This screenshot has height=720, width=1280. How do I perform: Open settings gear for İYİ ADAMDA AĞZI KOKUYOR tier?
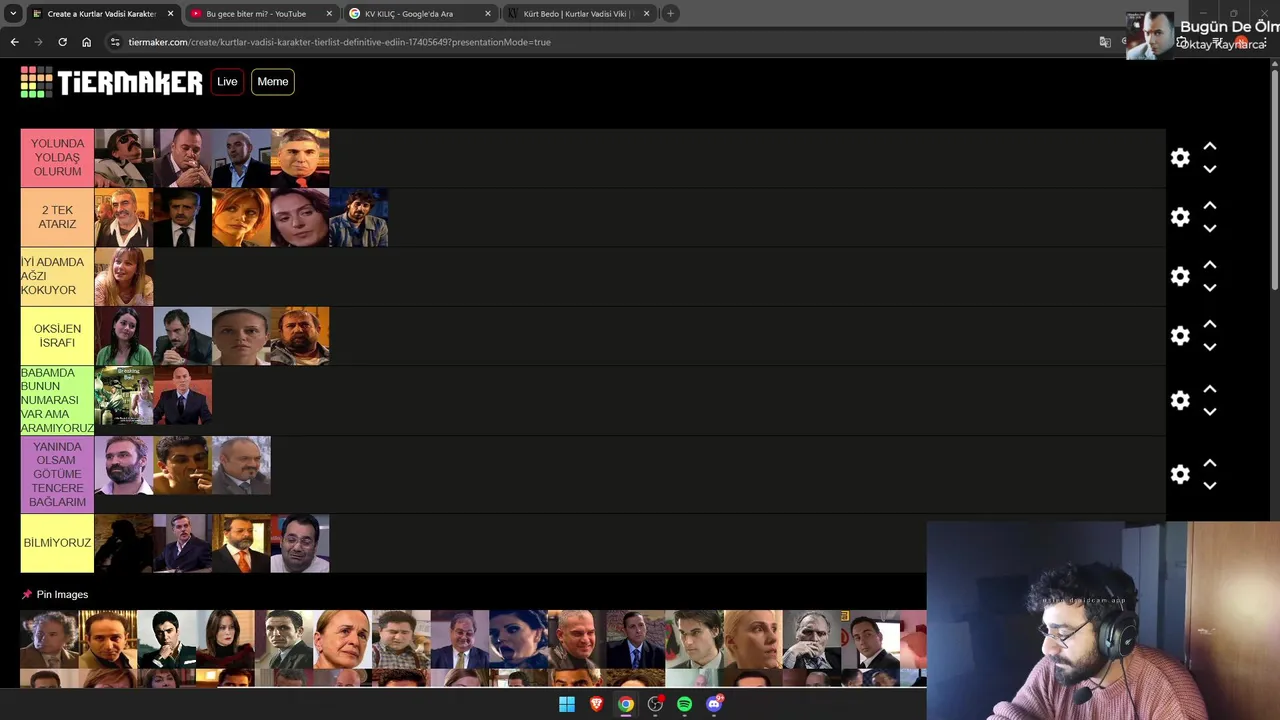pyautogui.click(x=1180, y=276)
